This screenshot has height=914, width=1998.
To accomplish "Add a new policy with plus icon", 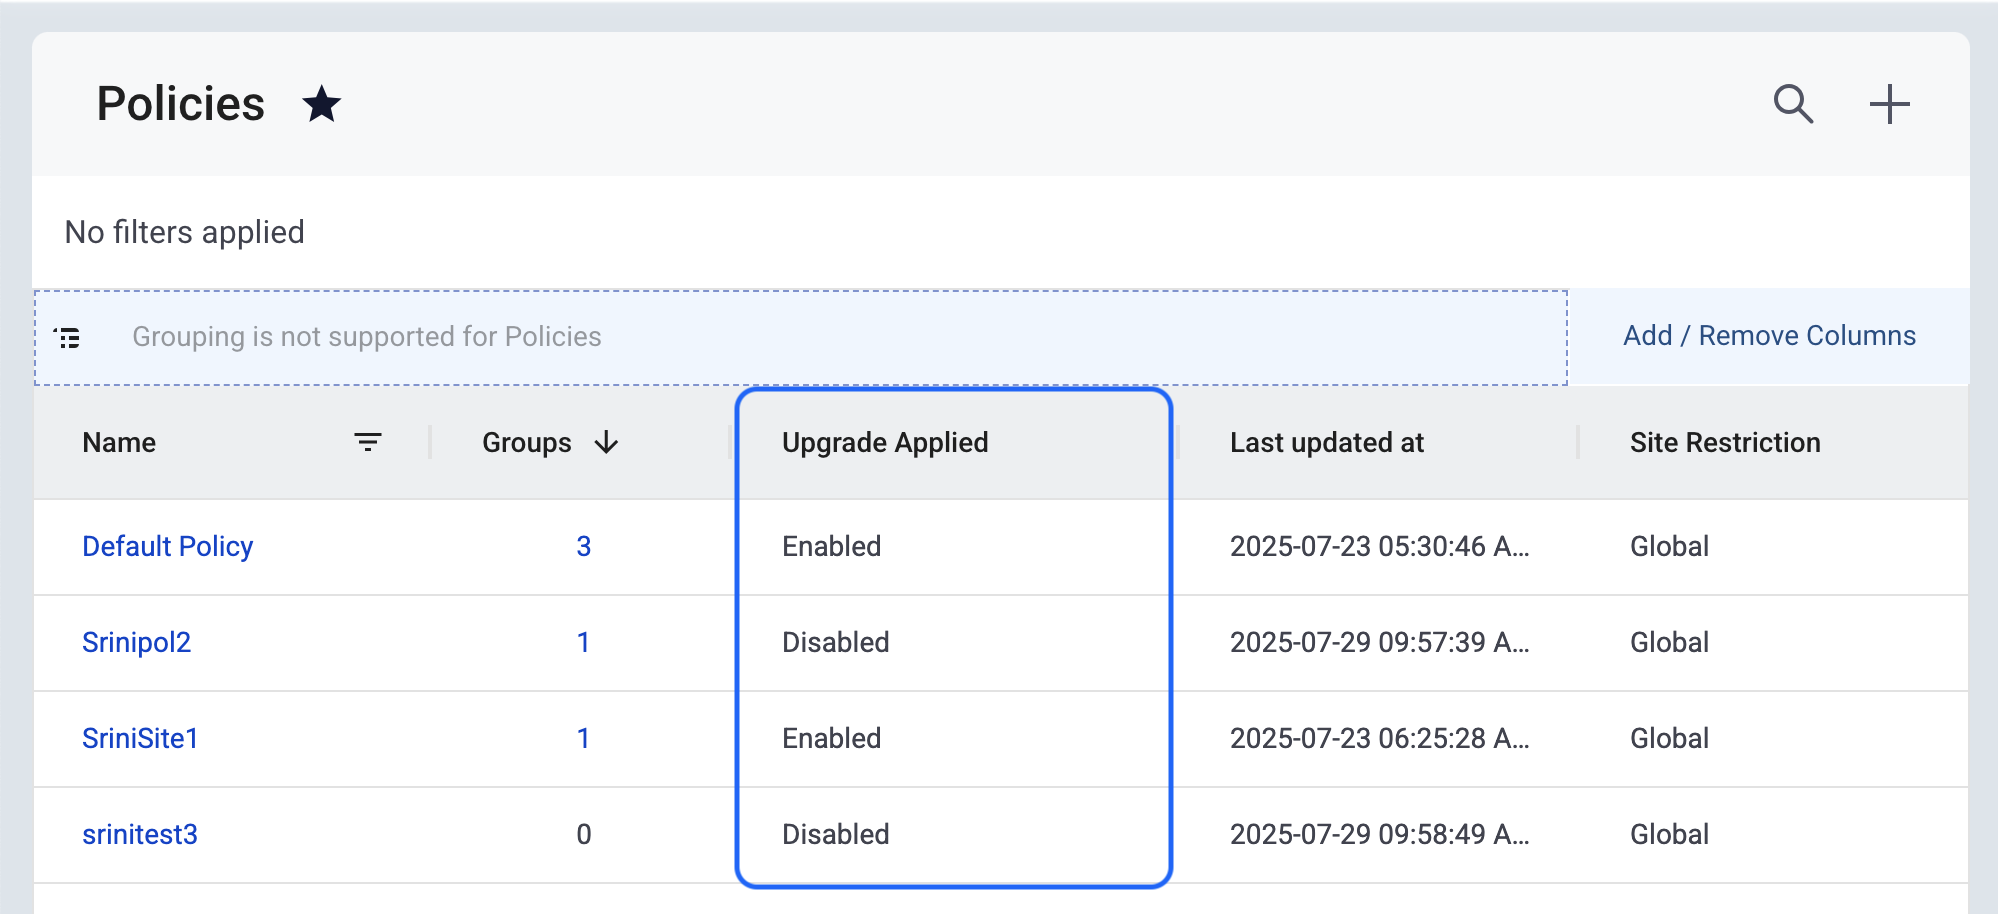I will click(1889, 104).
